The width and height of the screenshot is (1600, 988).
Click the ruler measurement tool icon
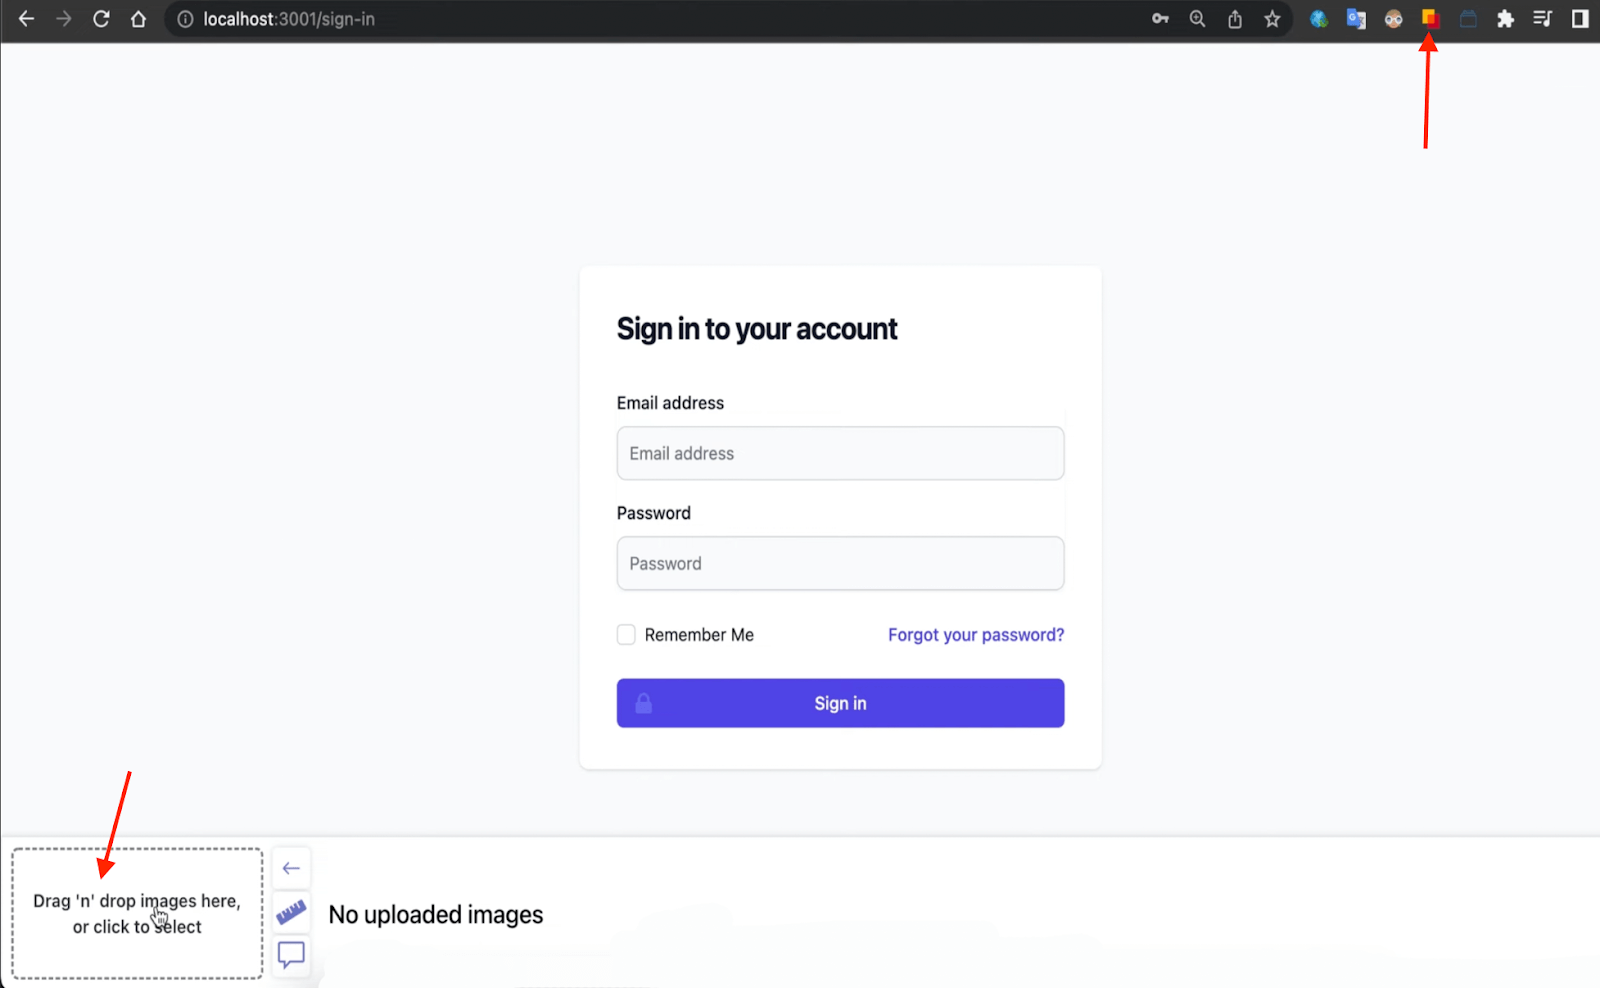click(x=291, y=912)
